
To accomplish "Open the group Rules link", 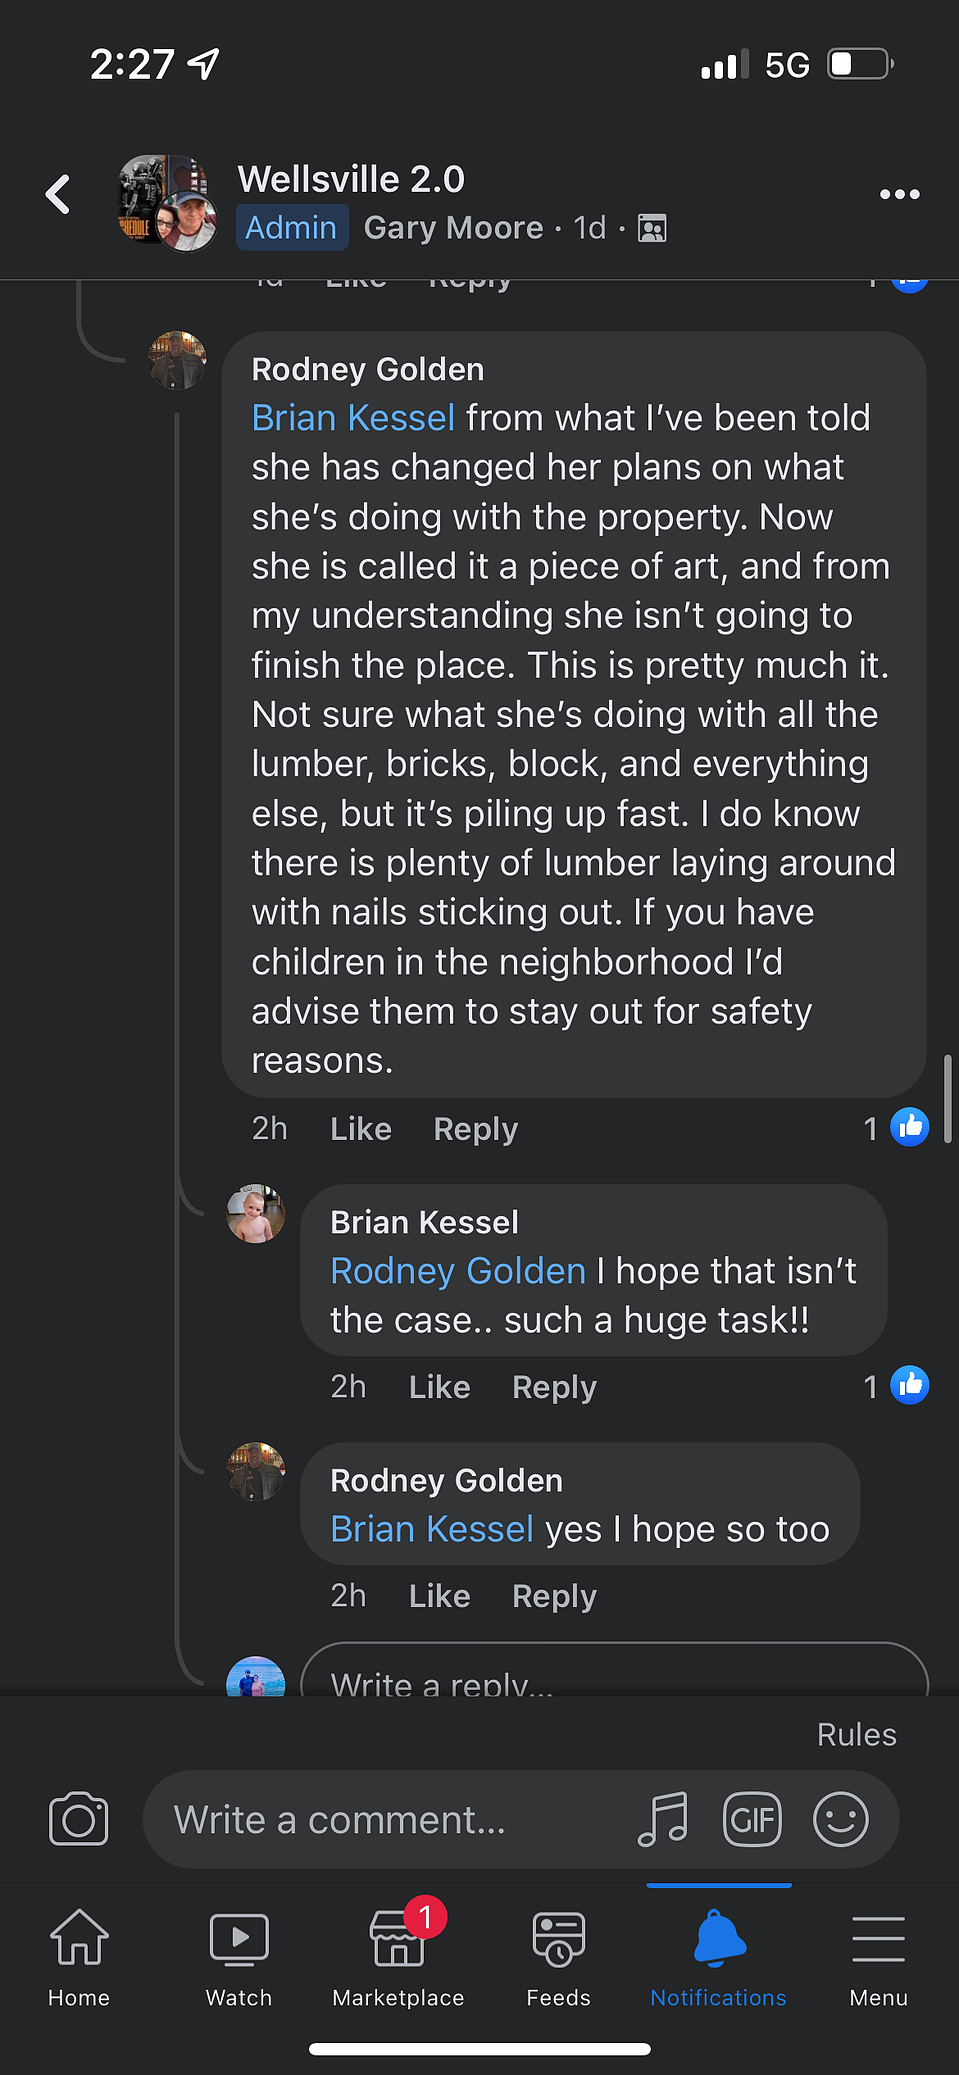I will tap(856, 1734).
